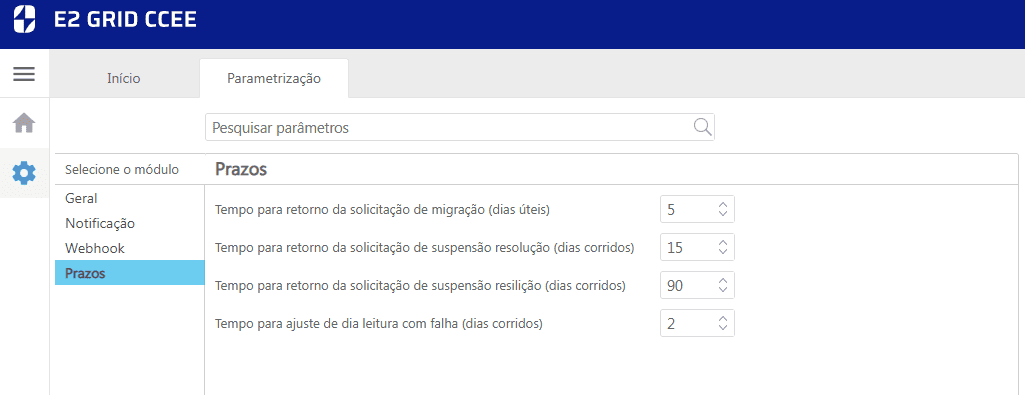The height and width of the screenshot is (395, 1025).
Task: Go to the home icon in sidebar
Action: click(24, 123)
